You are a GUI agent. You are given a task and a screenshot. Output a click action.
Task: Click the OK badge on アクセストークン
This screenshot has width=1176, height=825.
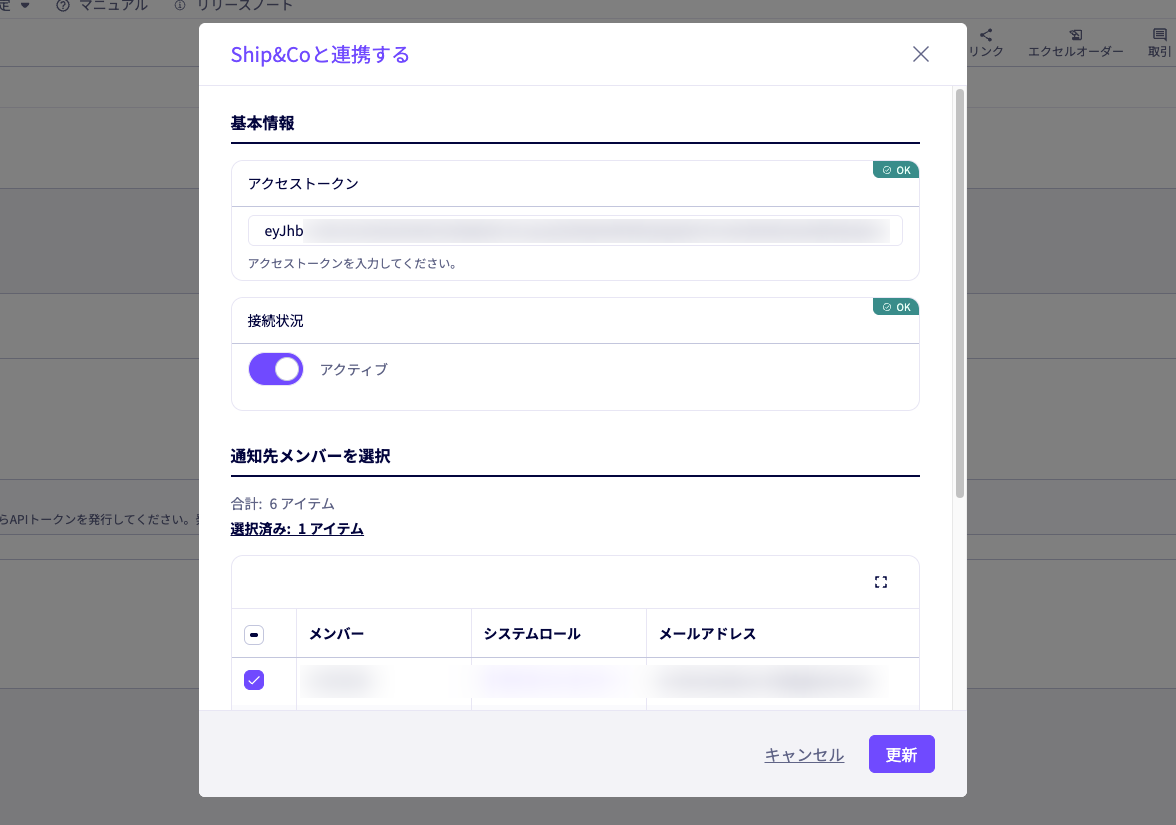click(896, 170)
